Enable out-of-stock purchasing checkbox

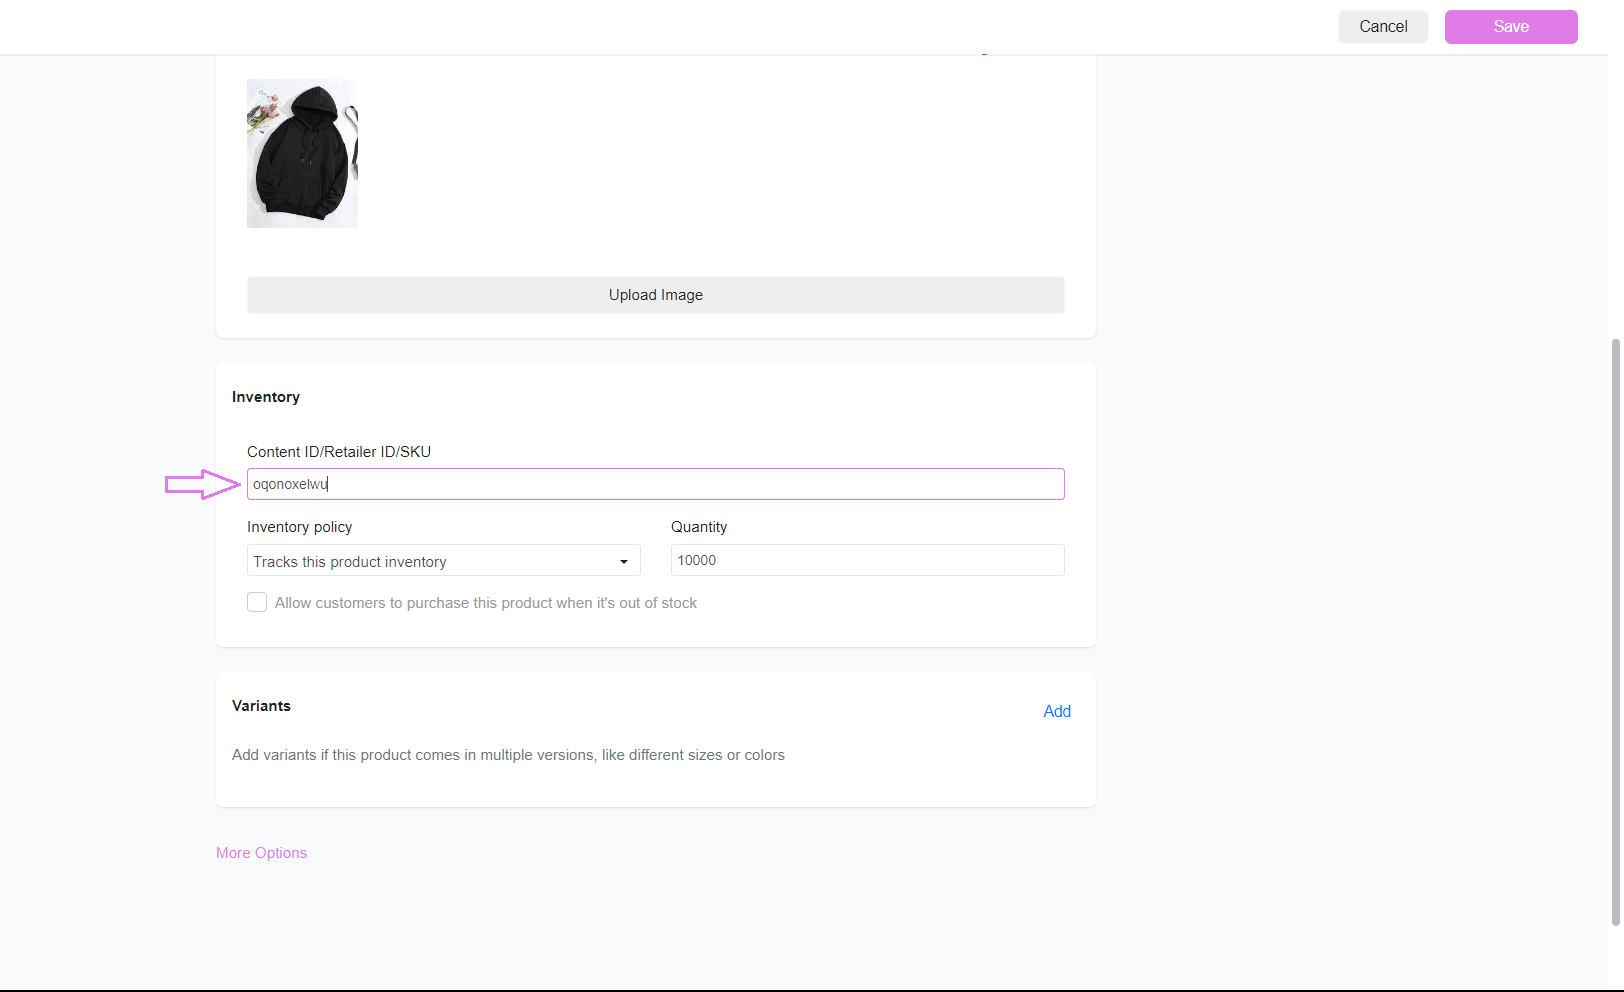coord(257,602)
